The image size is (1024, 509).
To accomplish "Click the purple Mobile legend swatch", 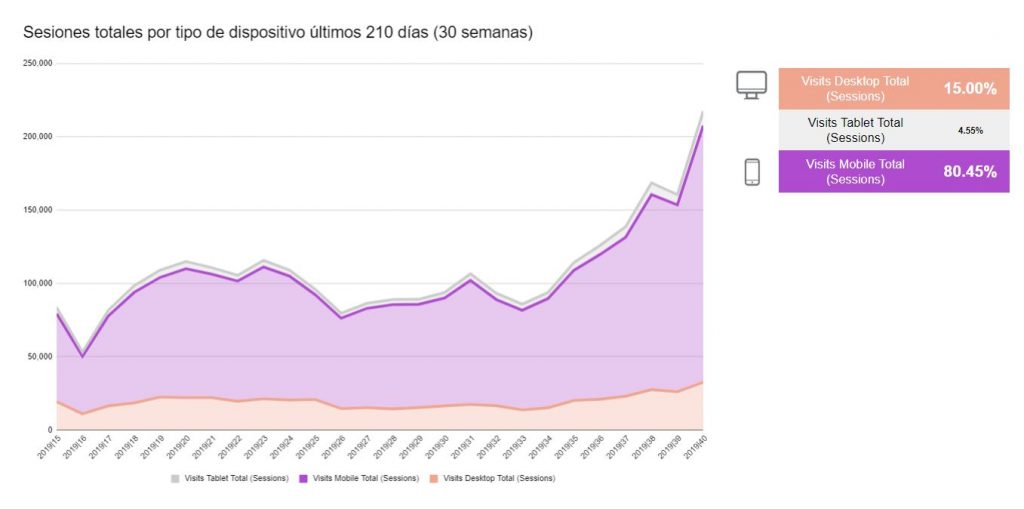I will pyautogui.click(x=303, y=478).
